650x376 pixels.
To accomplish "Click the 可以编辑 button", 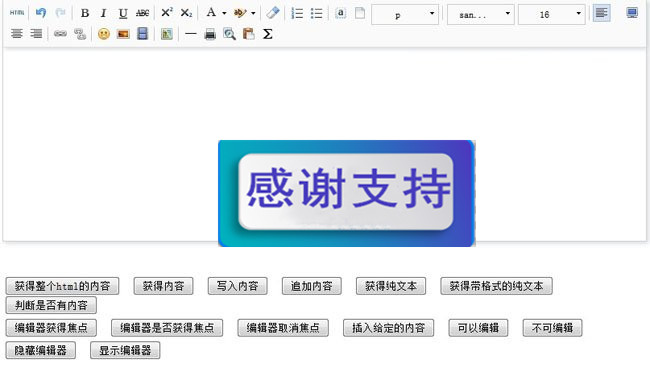I will [x=478, y=328].
